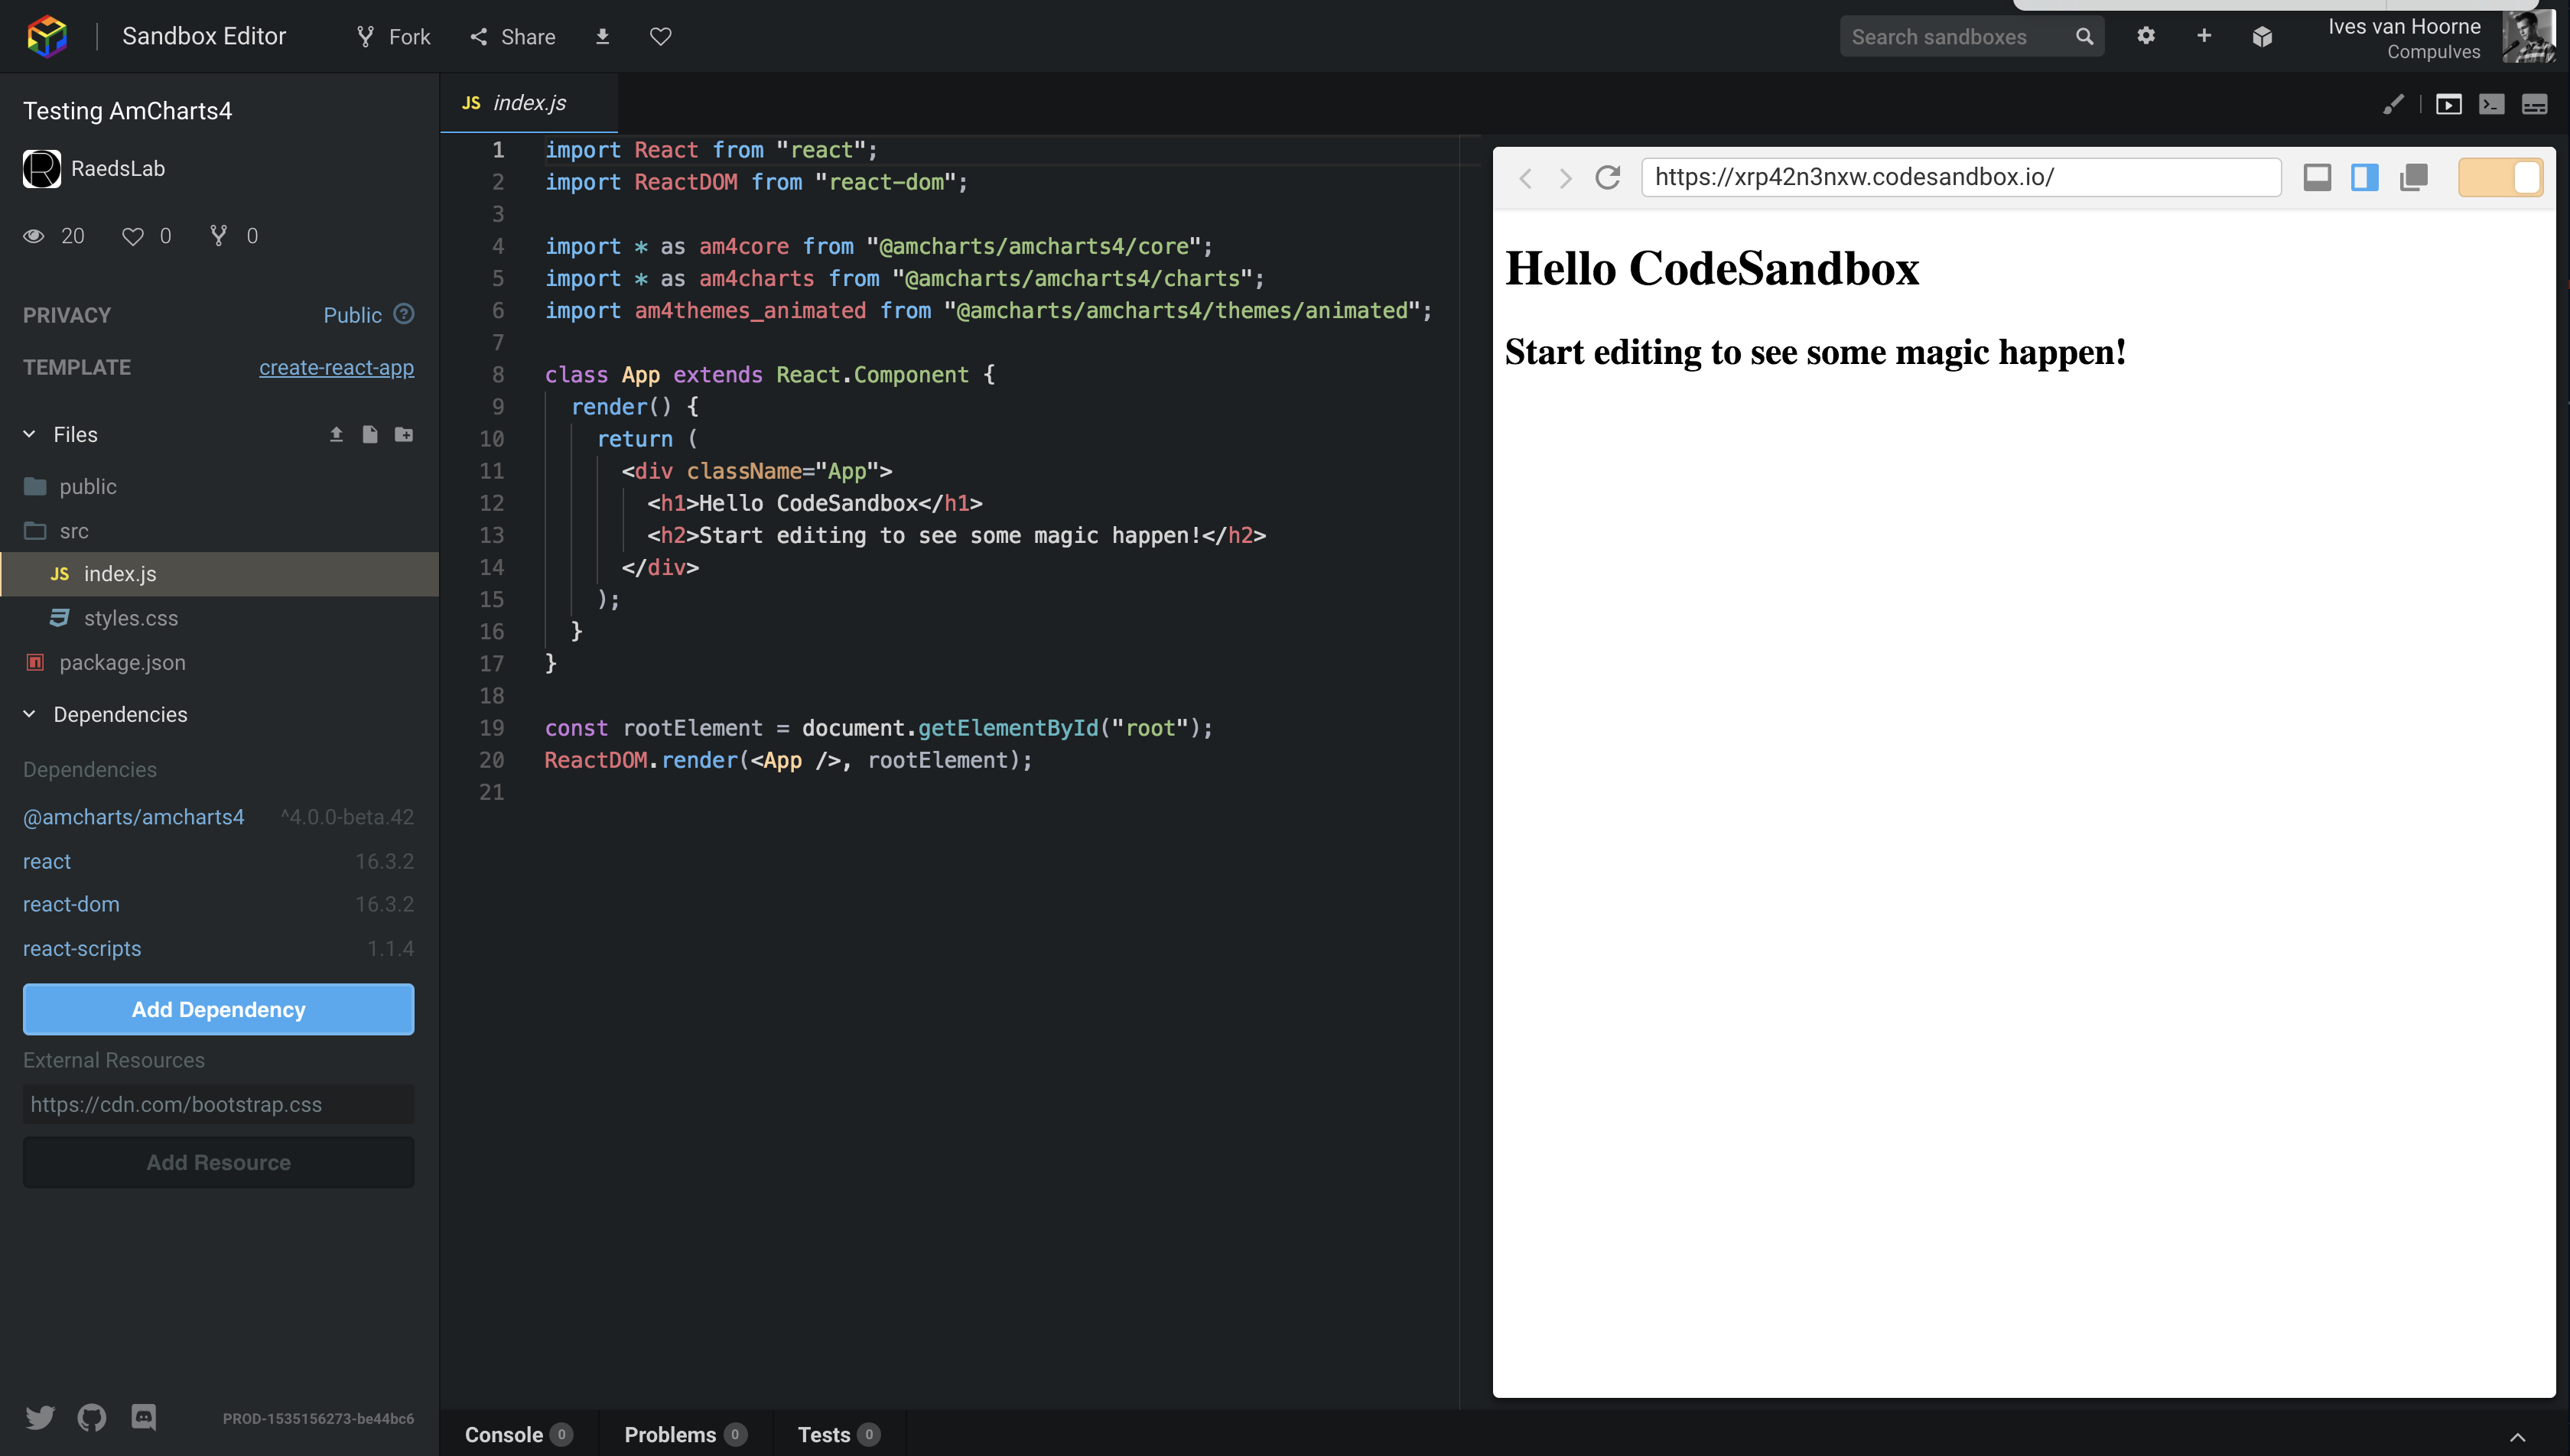The width and height of the screenshot is (2570, 1456).
Task: Fork the current sandbox
Action: pos(392,36)
